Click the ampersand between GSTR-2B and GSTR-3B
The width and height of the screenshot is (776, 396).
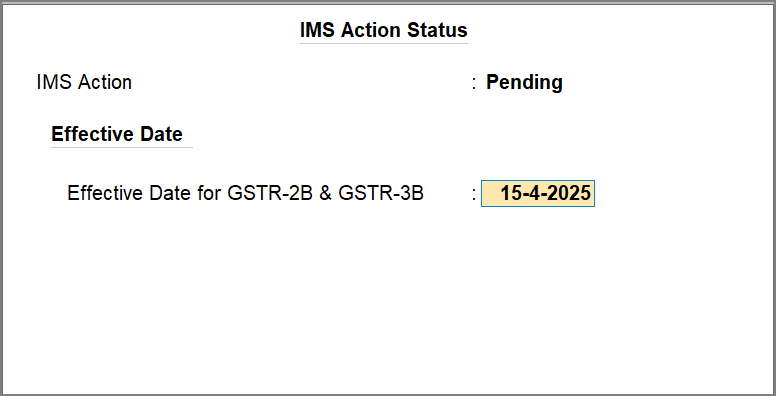click(x=326, y=193)
